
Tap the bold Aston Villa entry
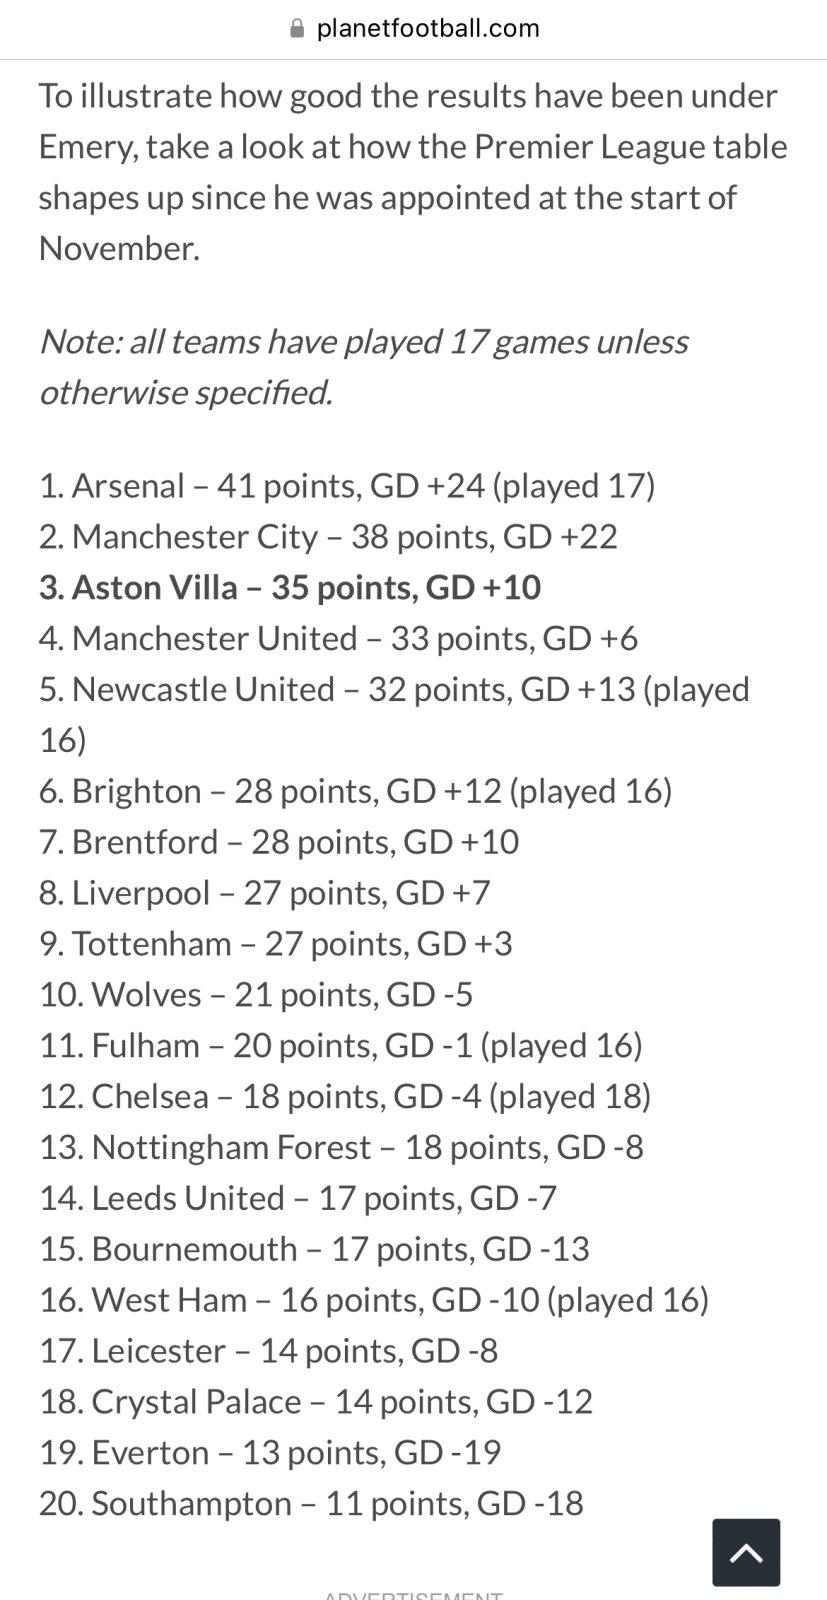point(290,588)
